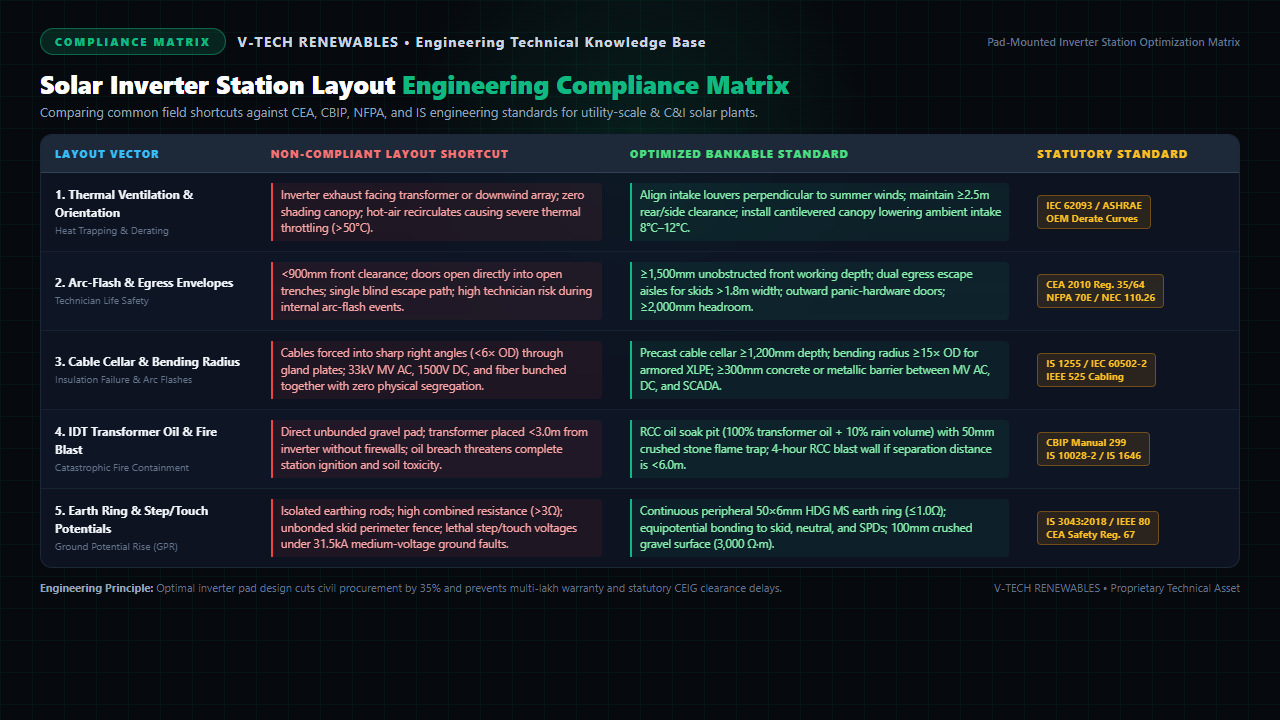Click the Technician Life Safety sublabel
Screen dimensions: 1280x720
pos(102,301)
